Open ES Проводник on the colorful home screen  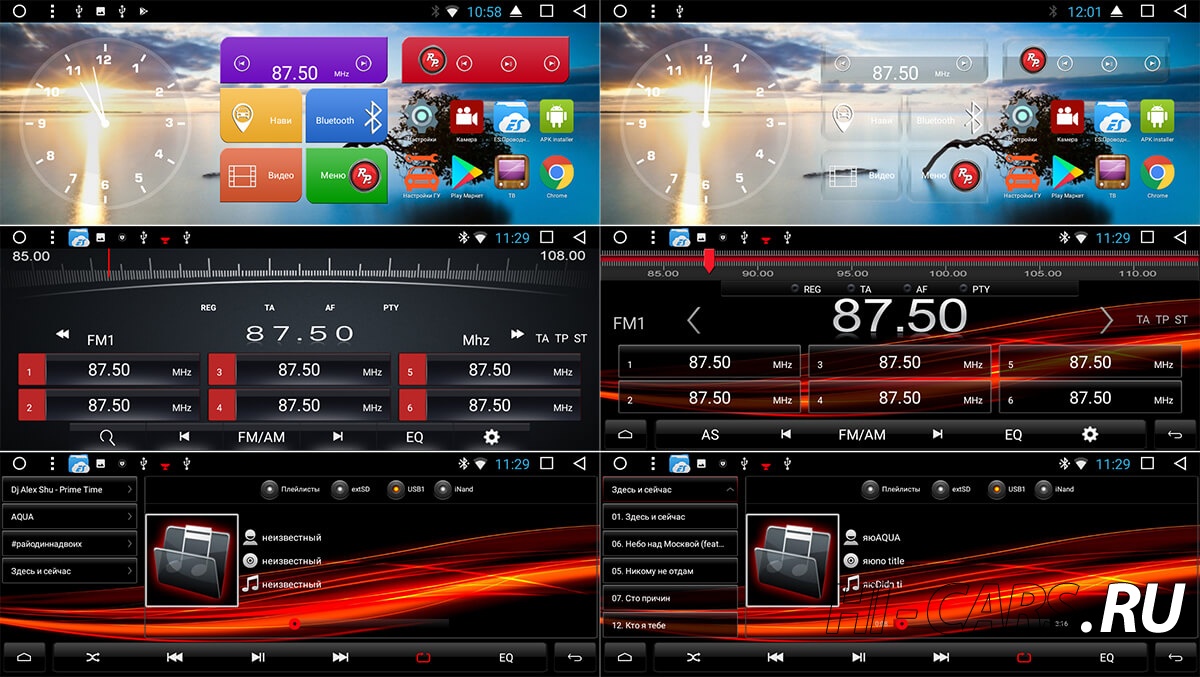511,119
